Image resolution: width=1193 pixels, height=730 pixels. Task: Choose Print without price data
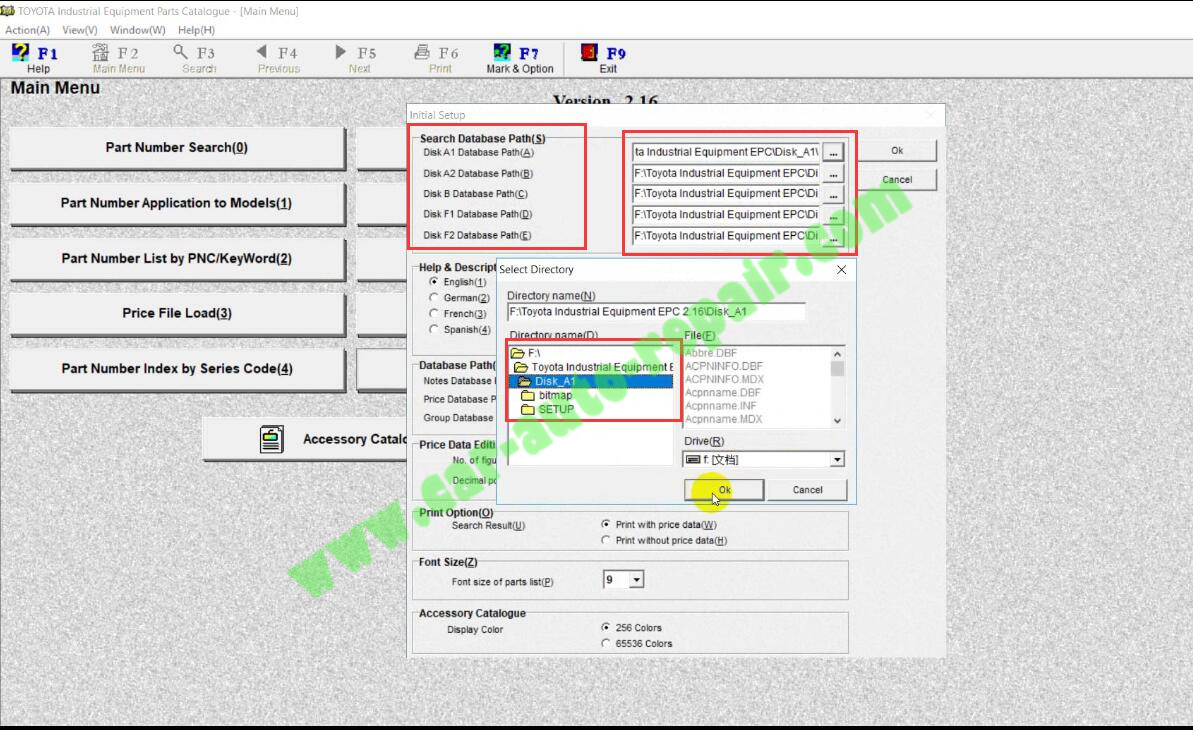tap(606, 540)
